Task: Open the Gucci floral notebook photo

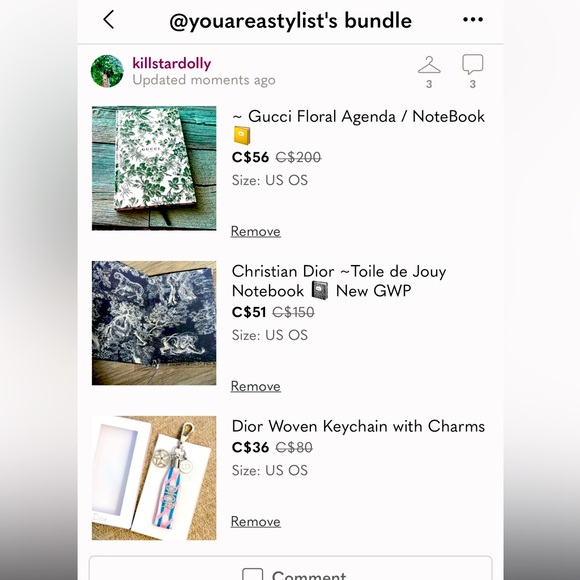Action: pyautogui.click(x=154, y=168)
